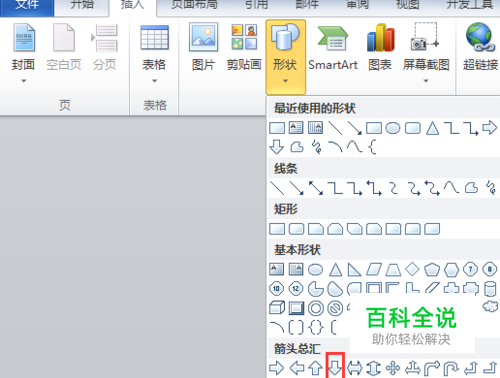
Task: Pick the cube shape
Action: [277, 308]
